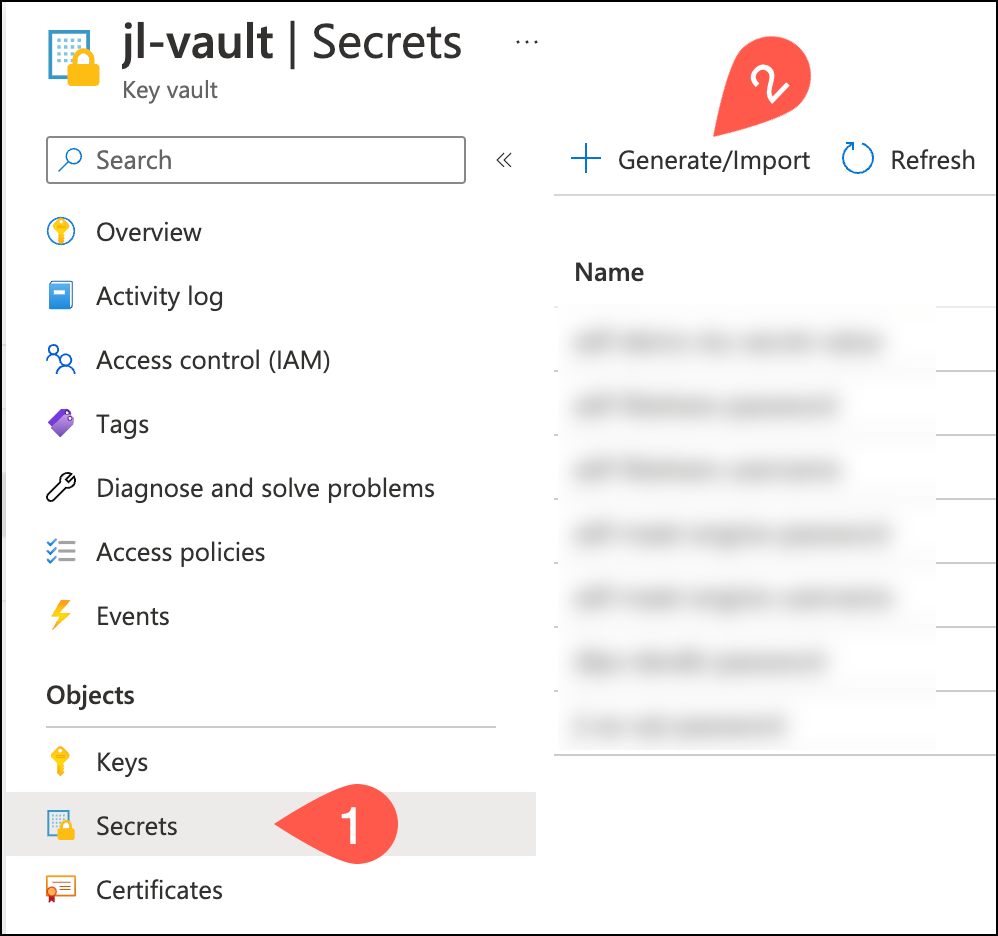
Task: Click the Events lightning bolt icon
Action: click(61, 616)
